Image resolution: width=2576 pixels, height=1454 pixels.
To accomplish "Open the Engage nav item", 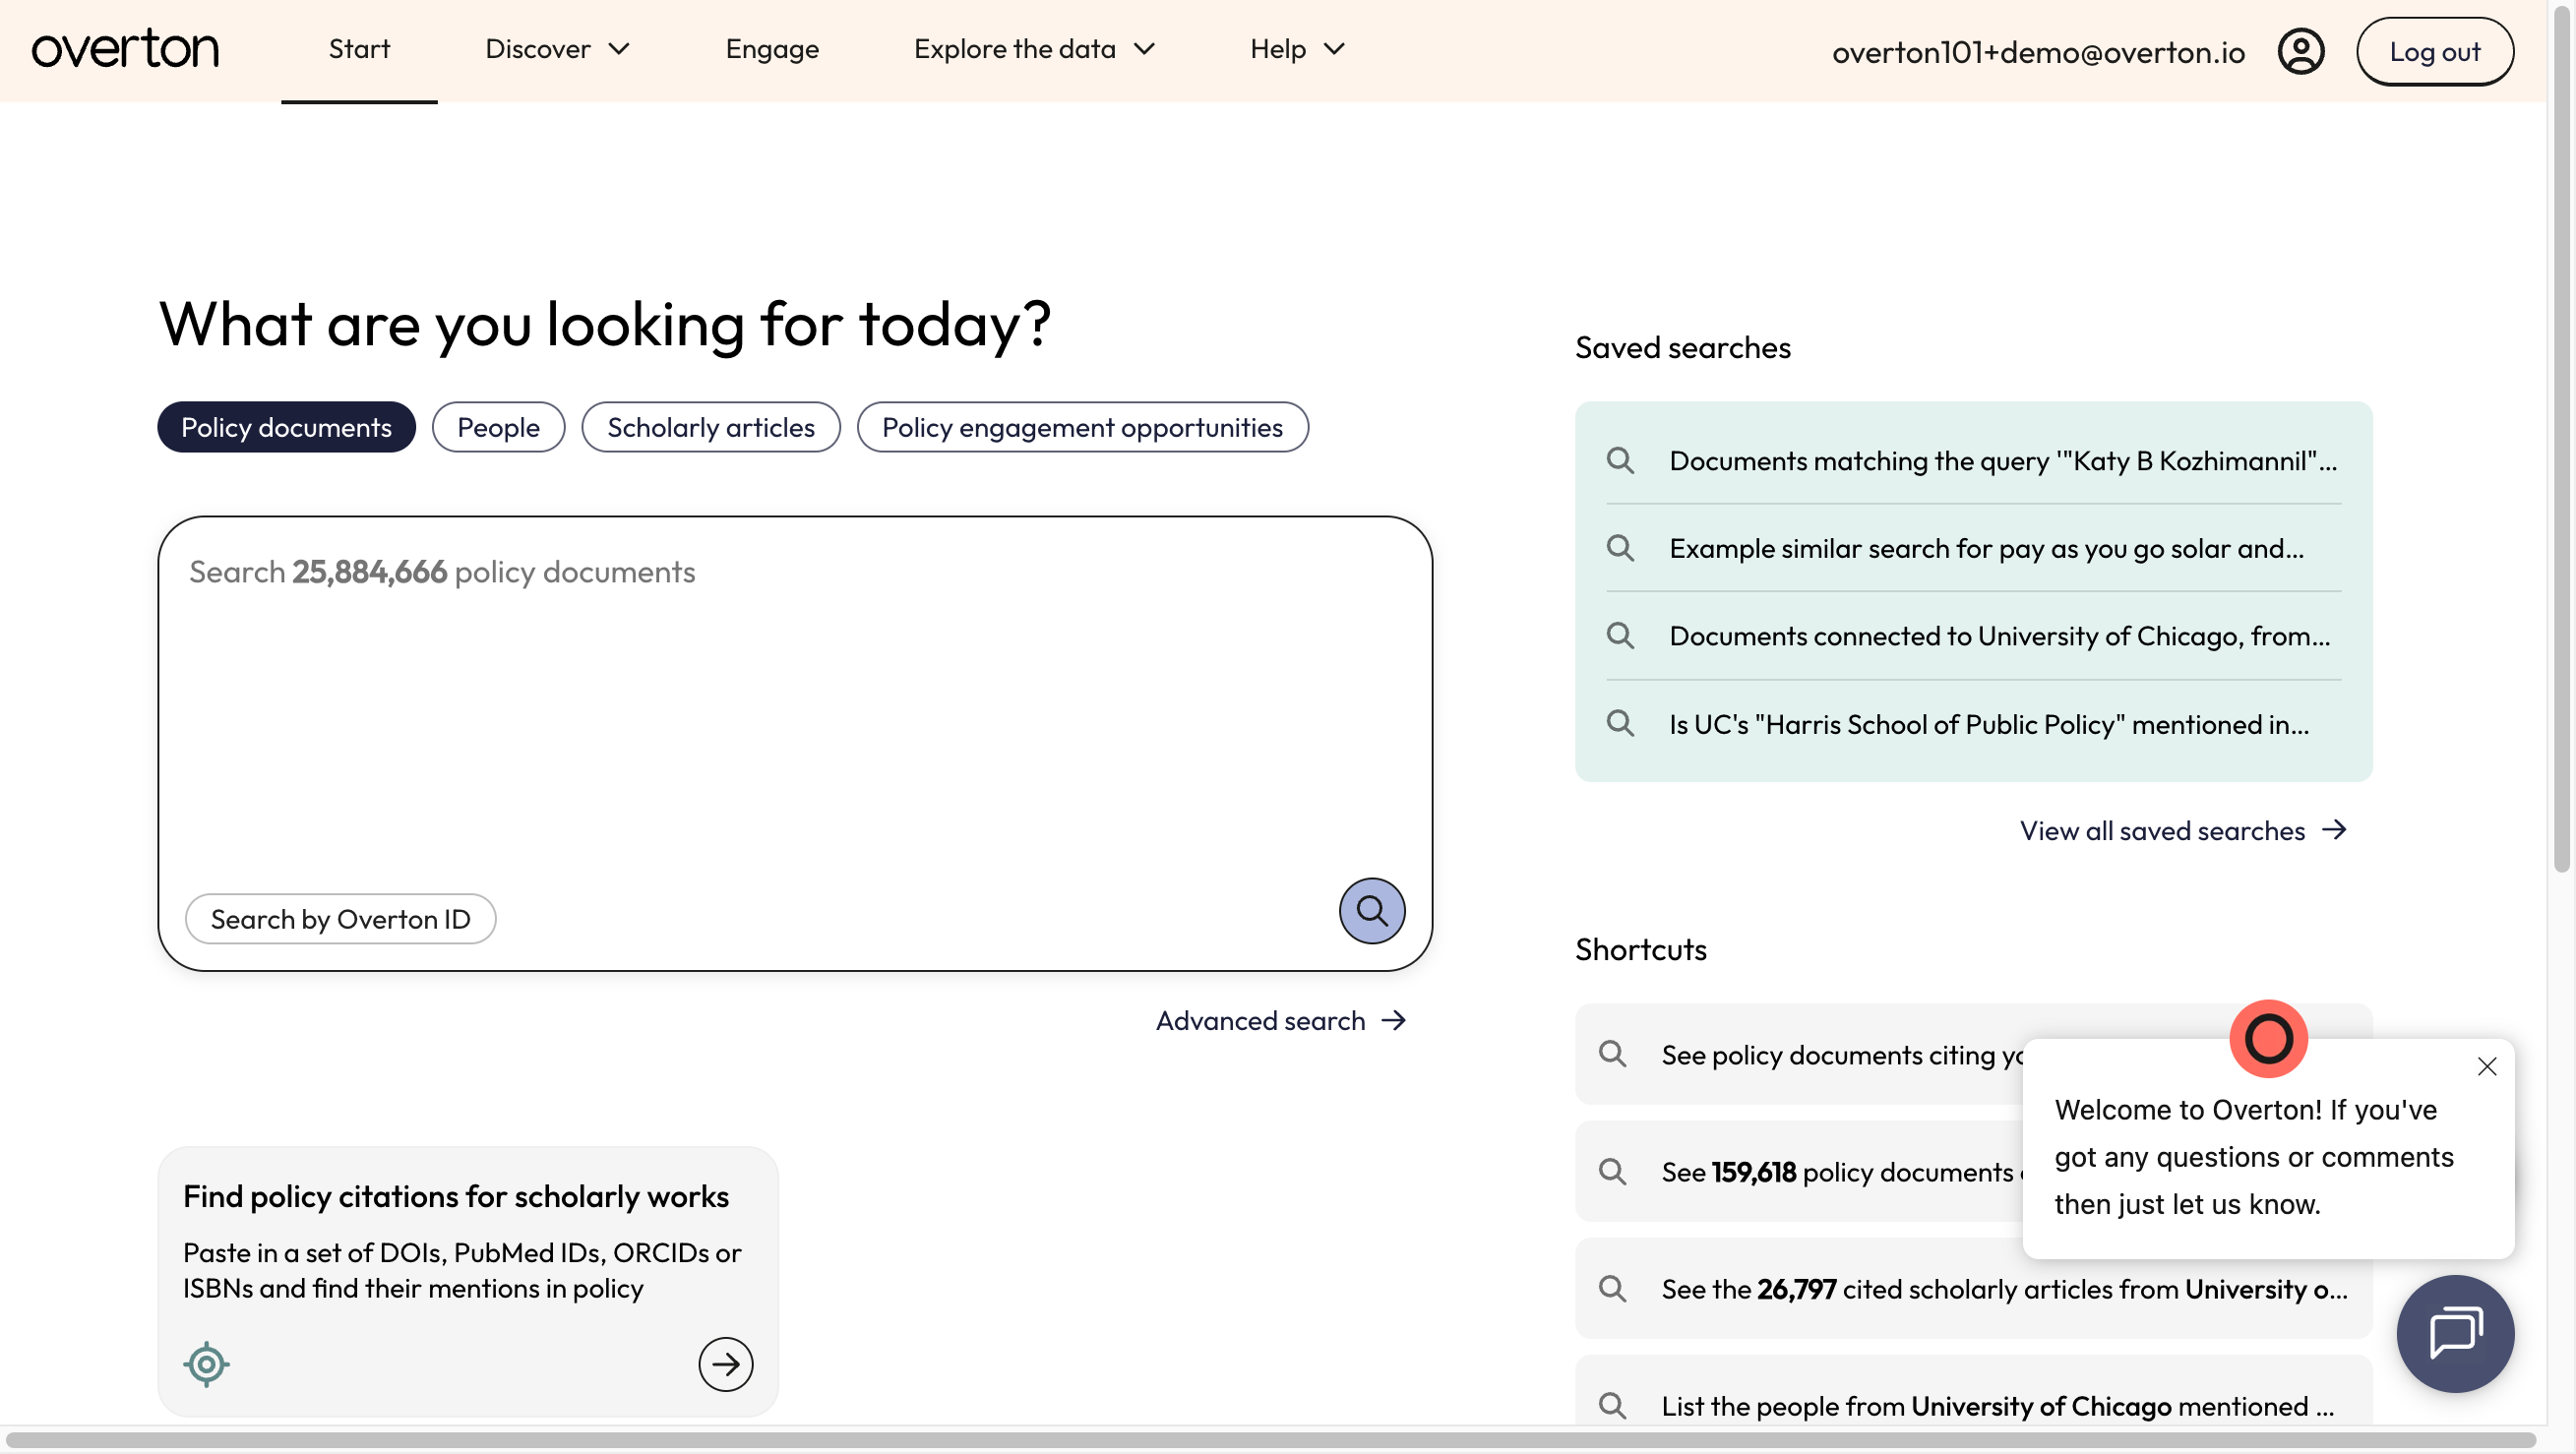I will 772,49.
